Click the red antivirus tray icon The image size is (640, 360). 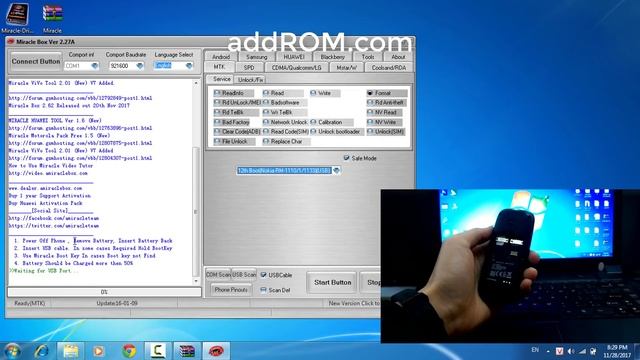[x=560, y=351]
